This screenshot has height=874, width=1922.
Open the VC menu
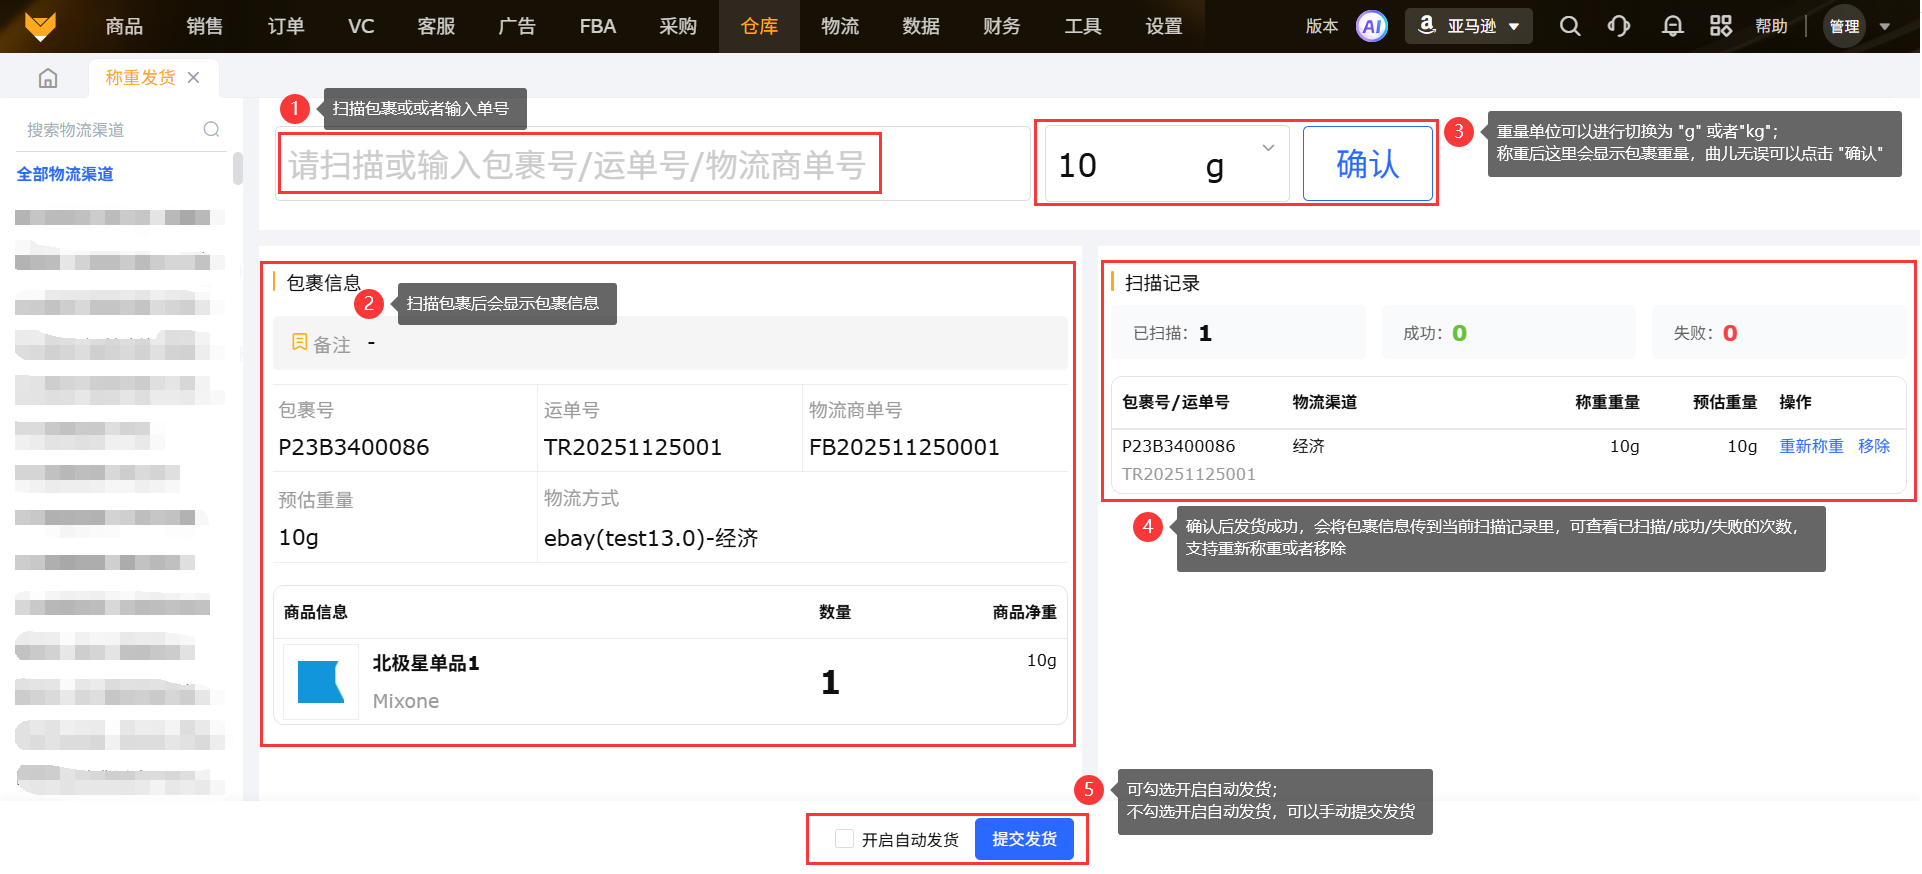coord(361,27)
